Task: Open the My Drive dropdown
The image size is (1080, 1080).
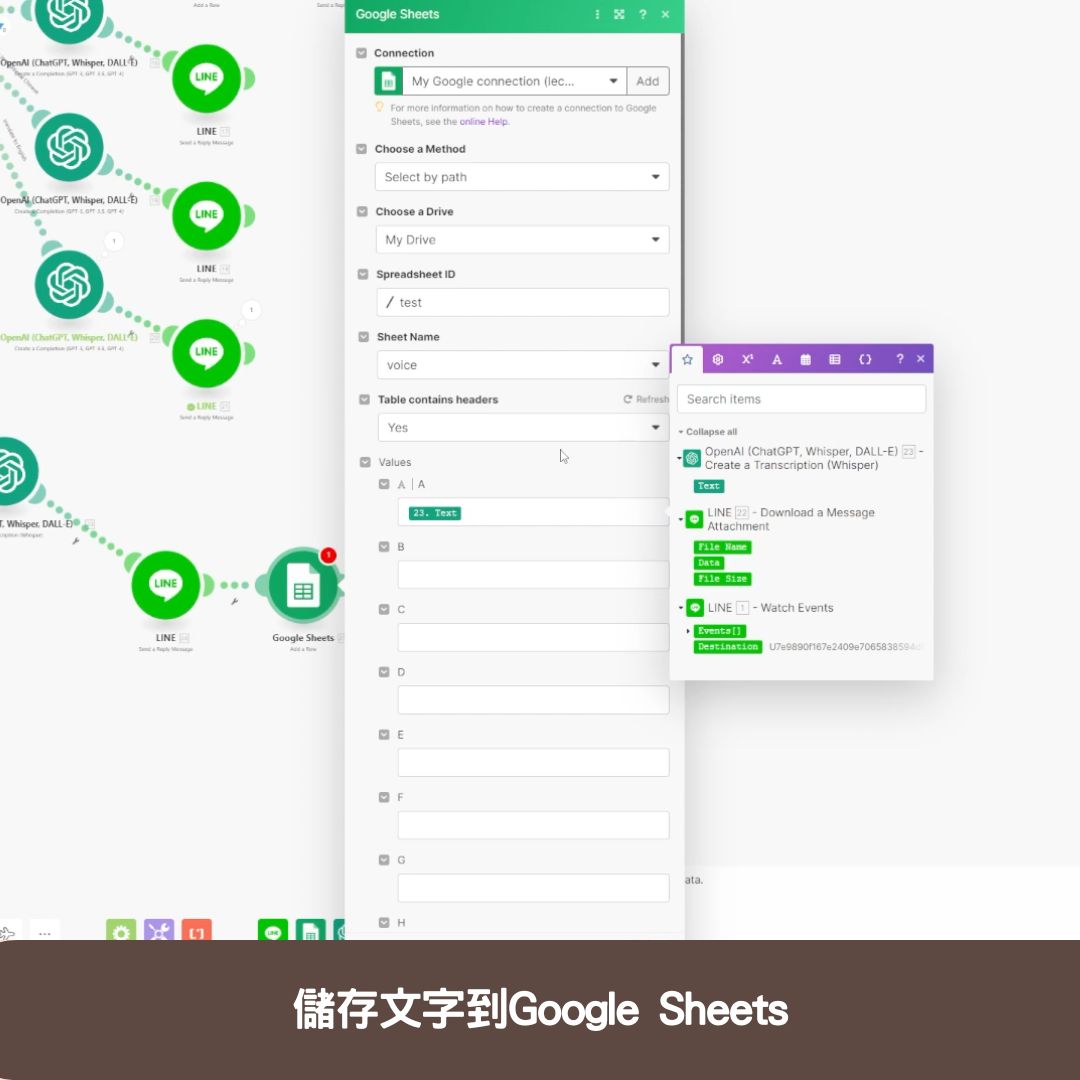Action: [x=522, y=239]
